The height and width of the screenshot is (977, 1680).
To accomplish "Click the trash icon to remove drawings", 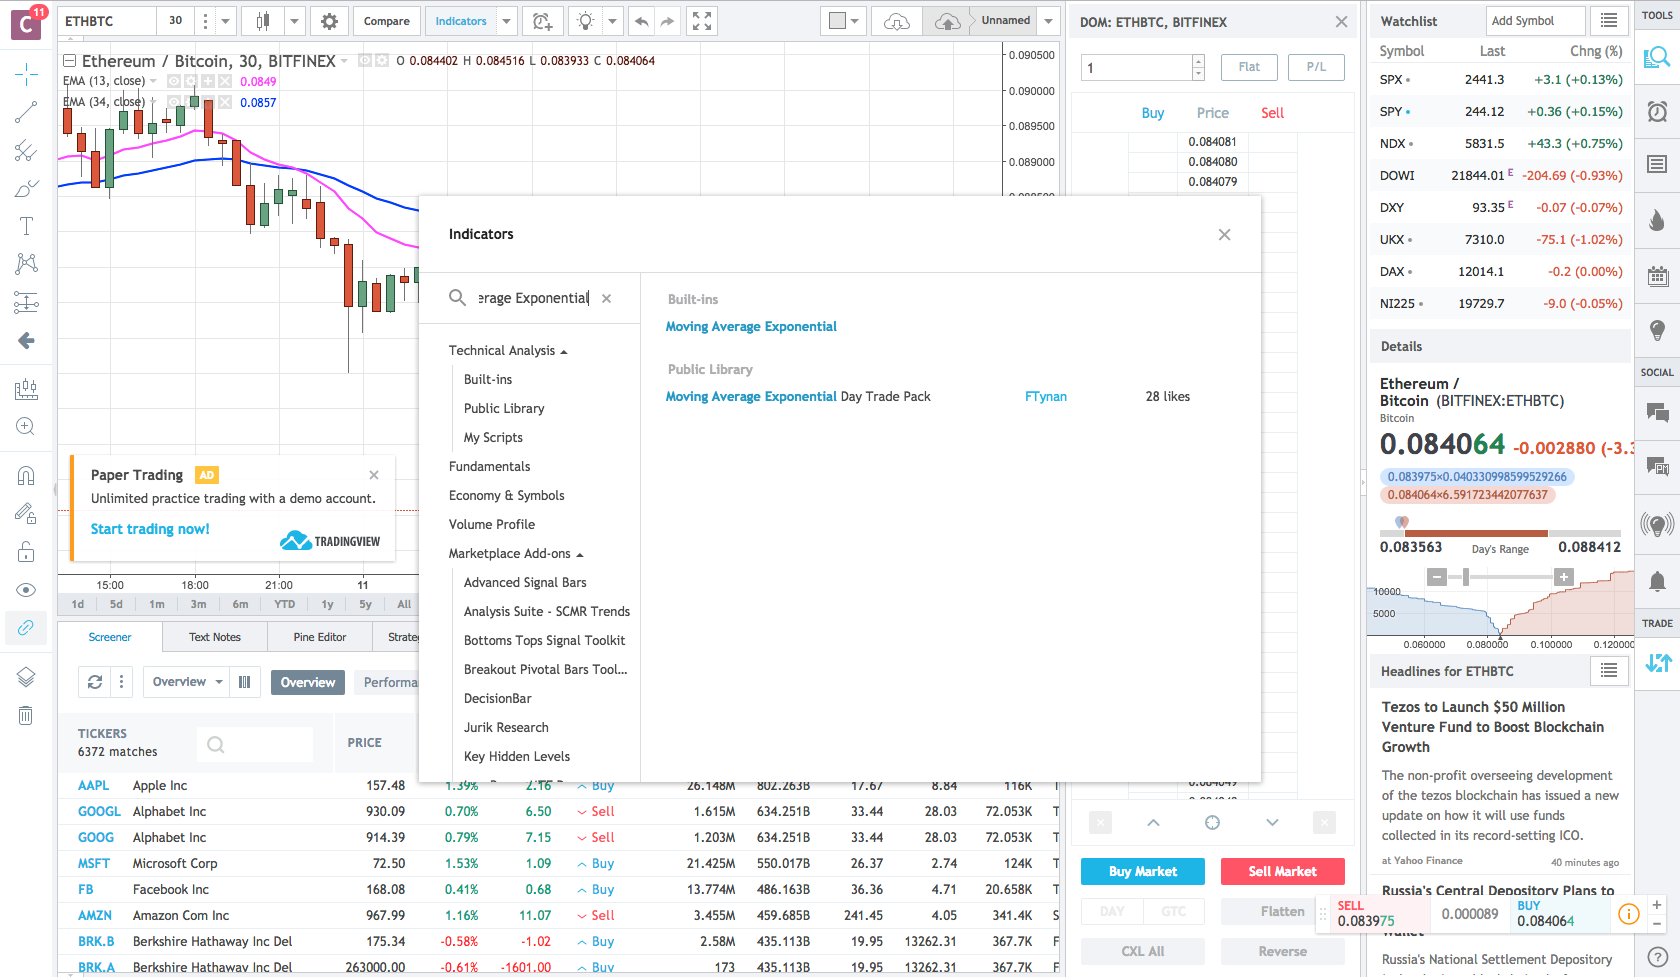I will point(26,715).
